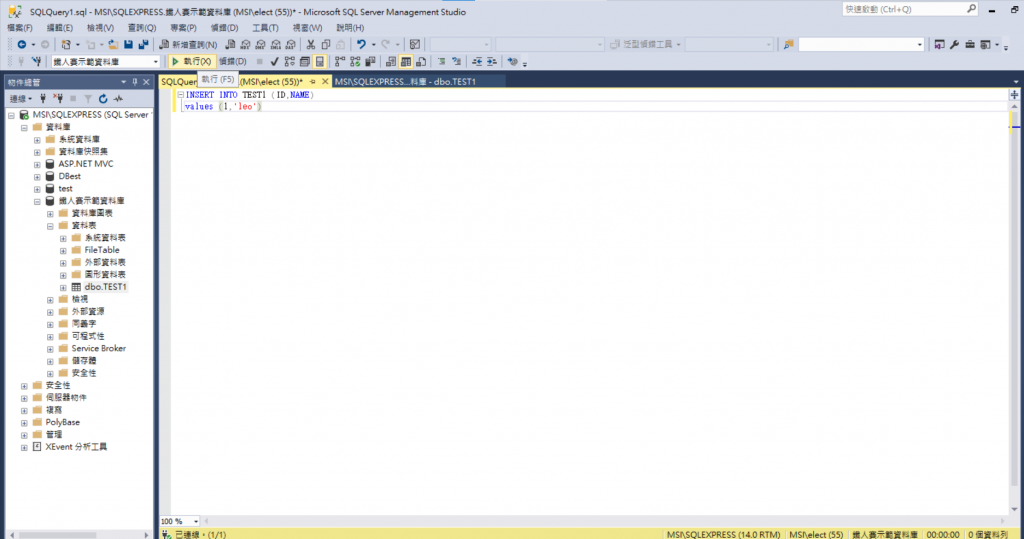
Task: Click the Database Engine Query icon
Action: click(231, 44)
